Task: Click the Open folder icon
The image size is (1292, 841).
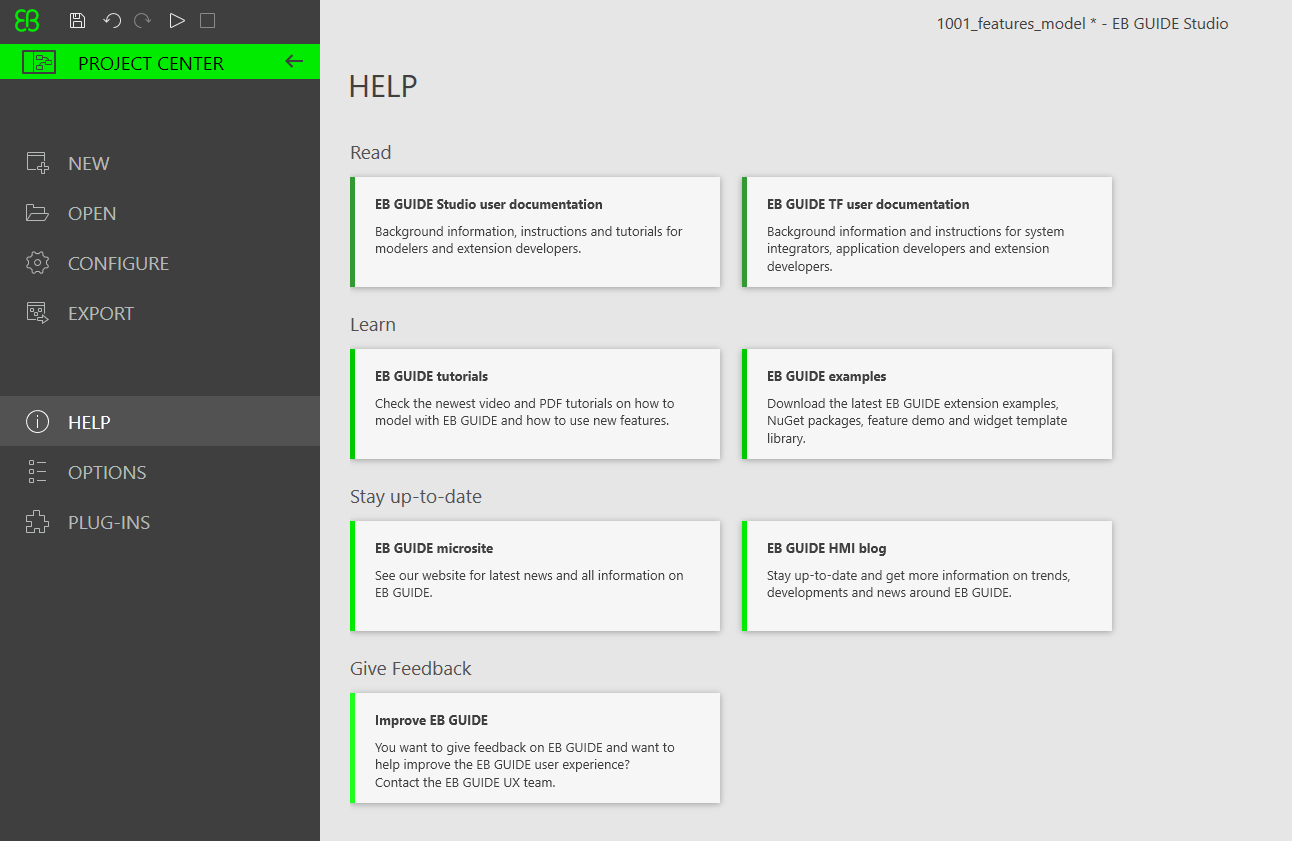Action: point(37,213)
